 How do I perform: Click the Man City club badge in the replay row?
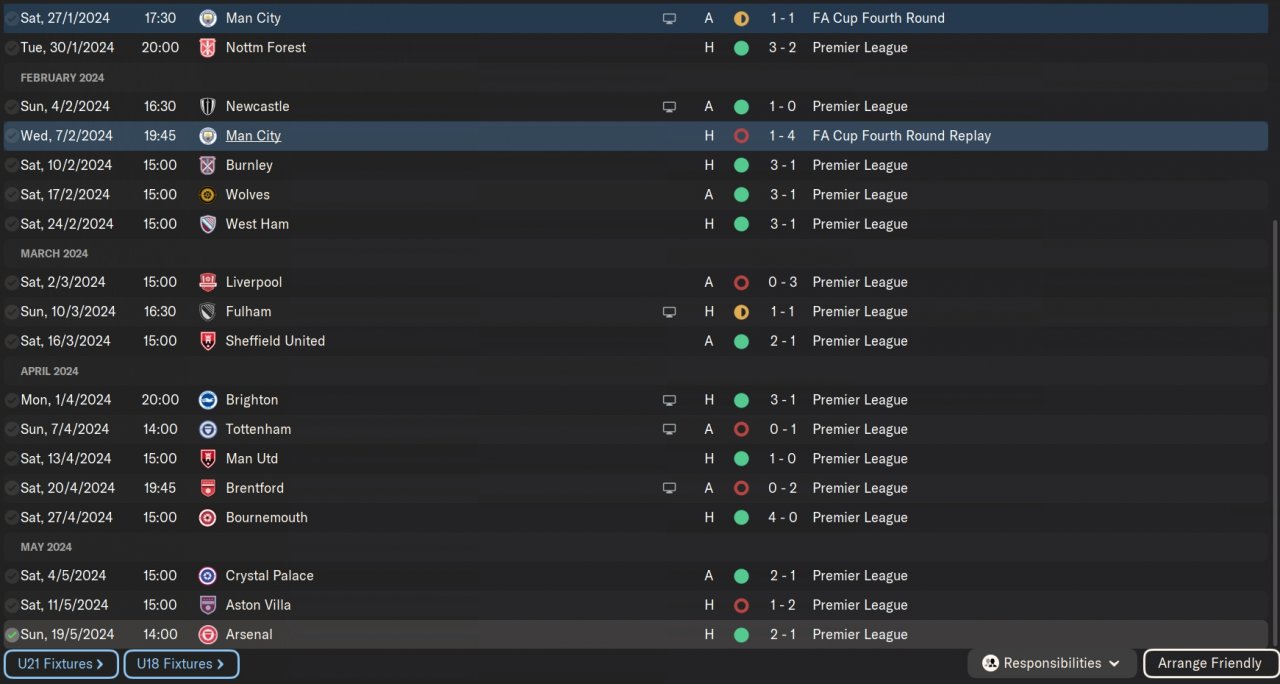point(208,136)
